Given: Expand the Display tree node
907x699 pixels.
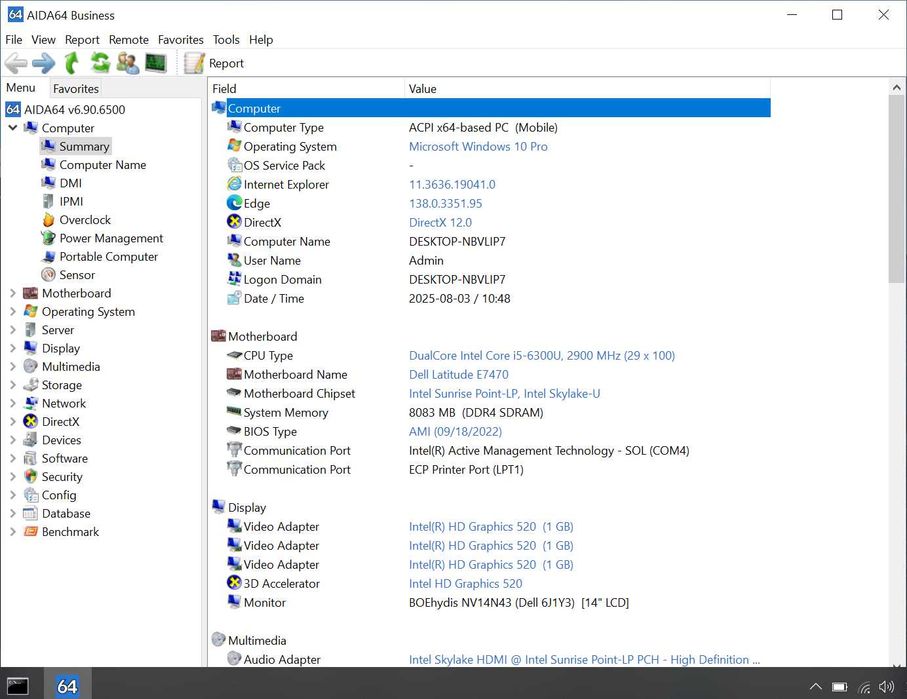Looking at the screenshot, I should (x=13, y=348).
